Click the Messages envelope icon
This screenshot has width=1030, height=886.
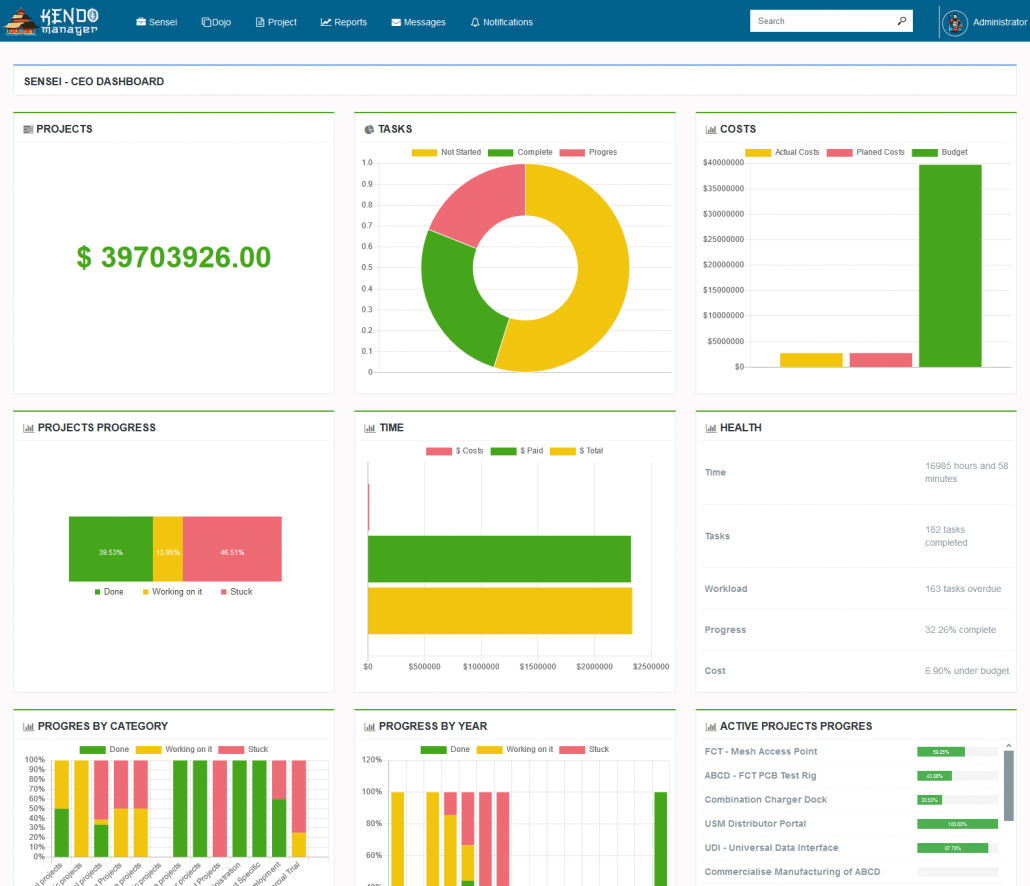tap(394, 21)
